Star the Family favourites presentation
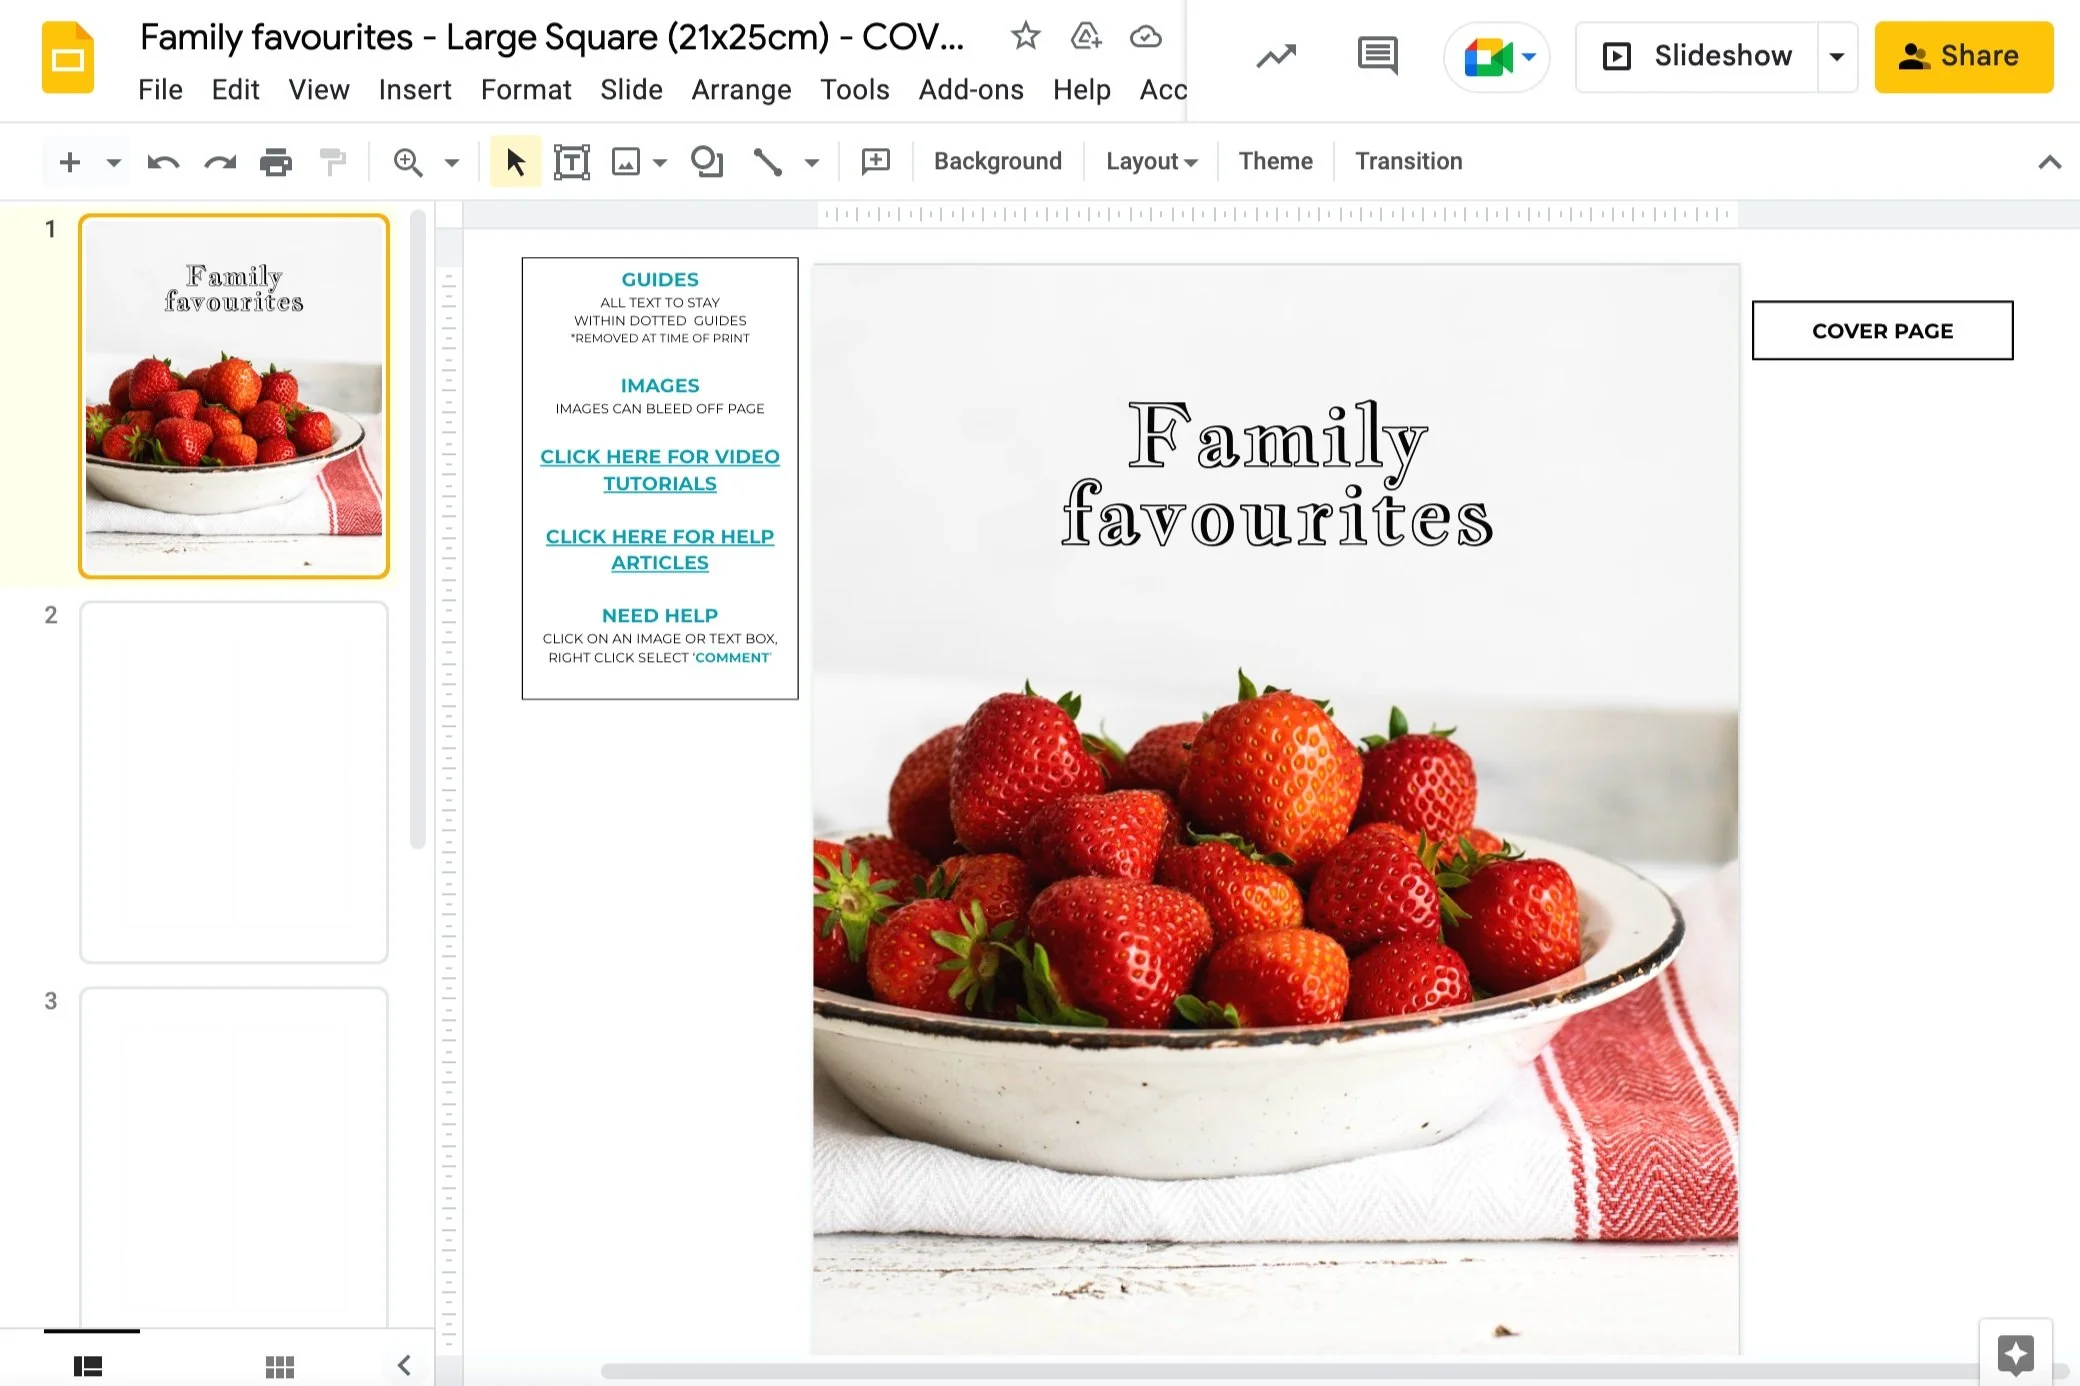The image size is (2080, 1386). (1025, 36)
